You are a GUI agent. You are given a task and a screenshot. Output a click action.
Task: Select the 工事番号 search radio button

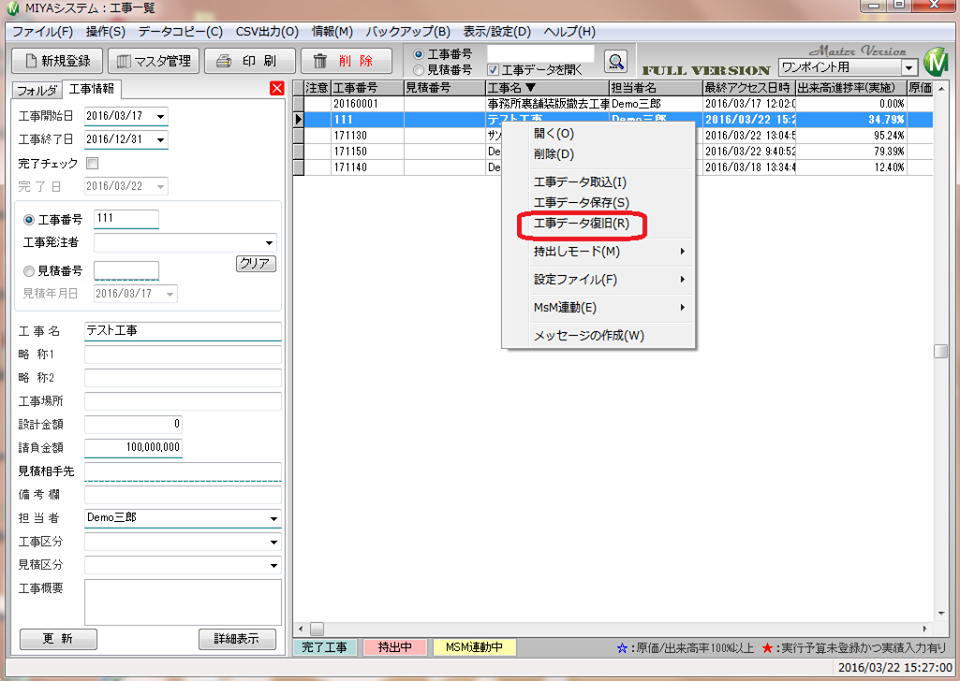click(419, 55)
